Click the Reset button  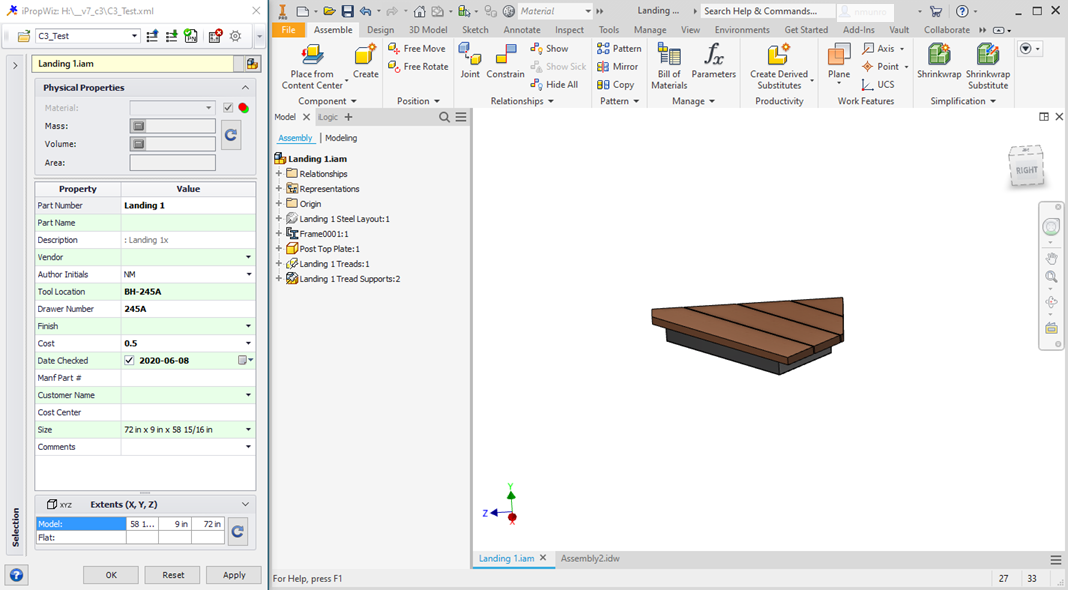(x=173, y=575)
